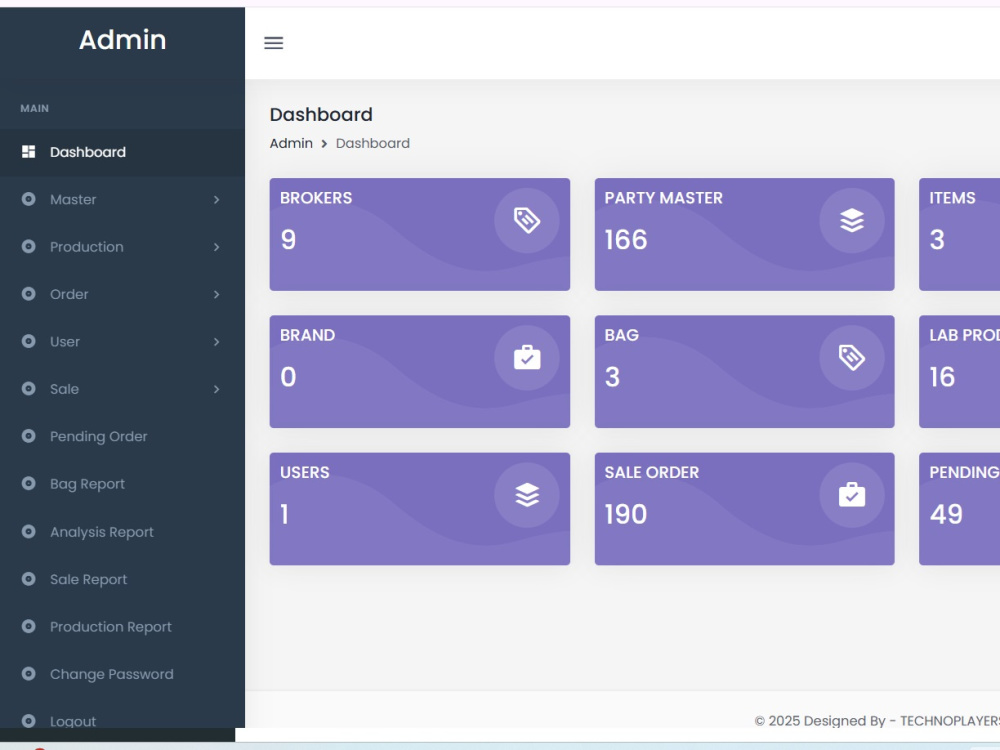Click the circle icon beside User
The height and width of the screenshot is (750, 1000).
coord(29,341)
